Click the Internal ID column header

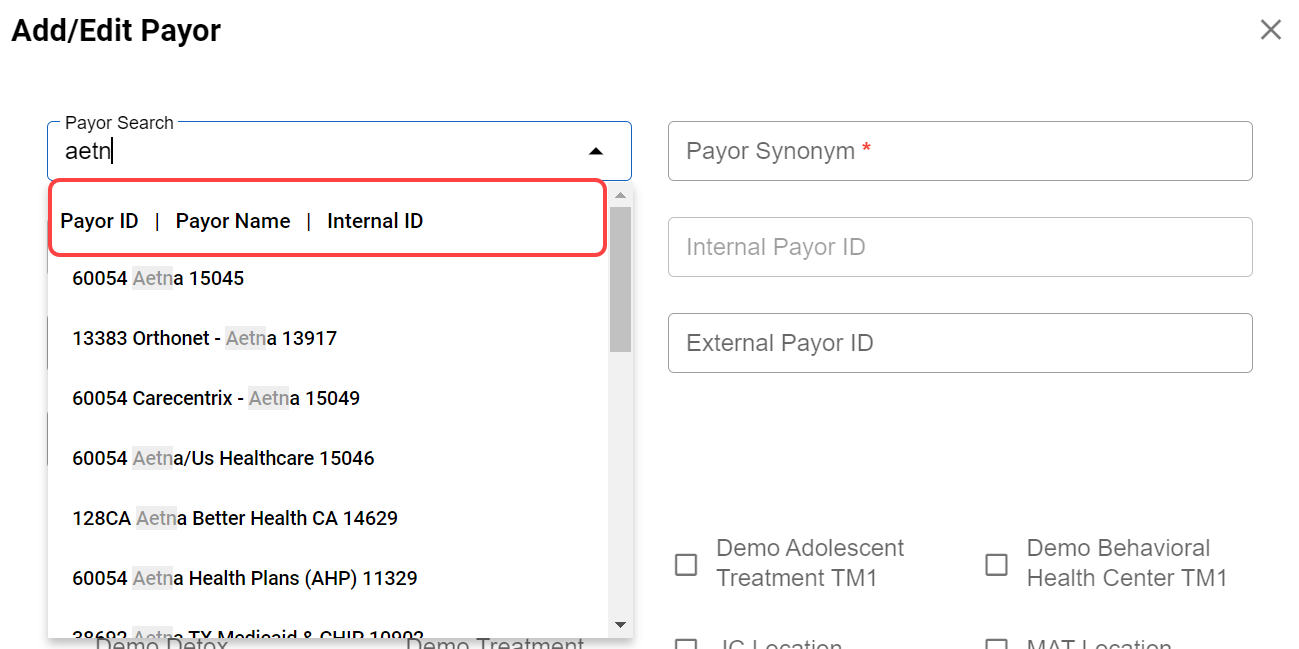pyautogui.click(x=375, y=221)
